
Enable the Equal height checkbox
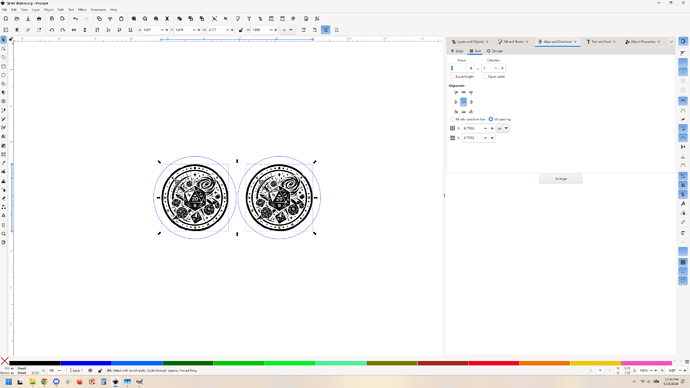point(452,77)
